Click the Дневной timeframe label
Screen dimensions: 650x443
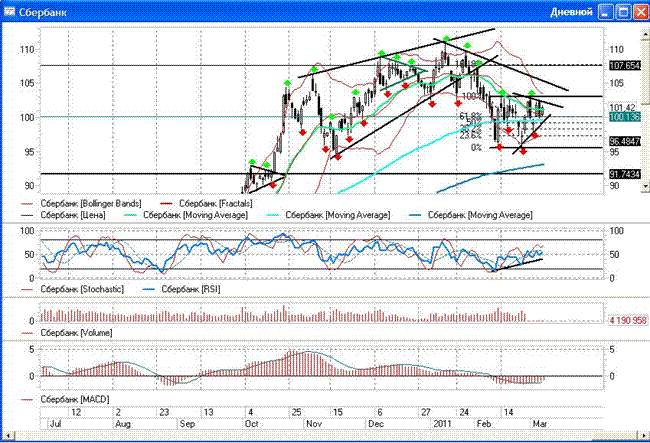[x=571, y=12]
